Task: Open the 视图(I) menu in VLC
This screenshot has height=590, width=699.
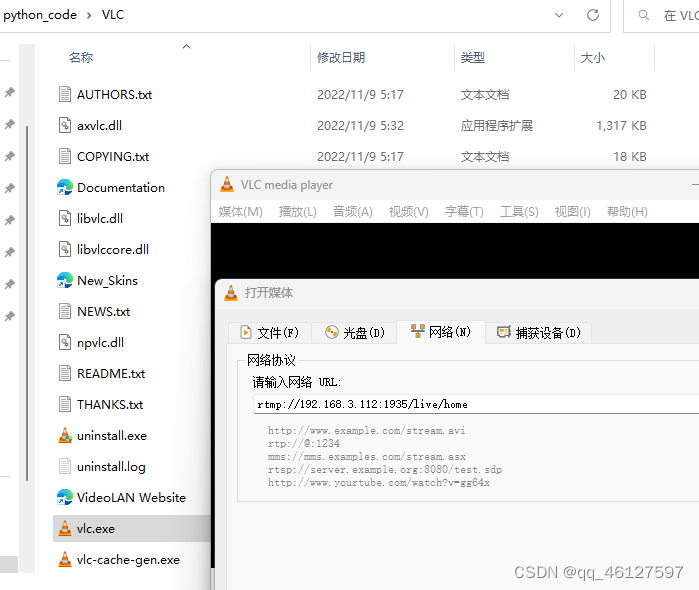Action: click(x=572, y=211)
